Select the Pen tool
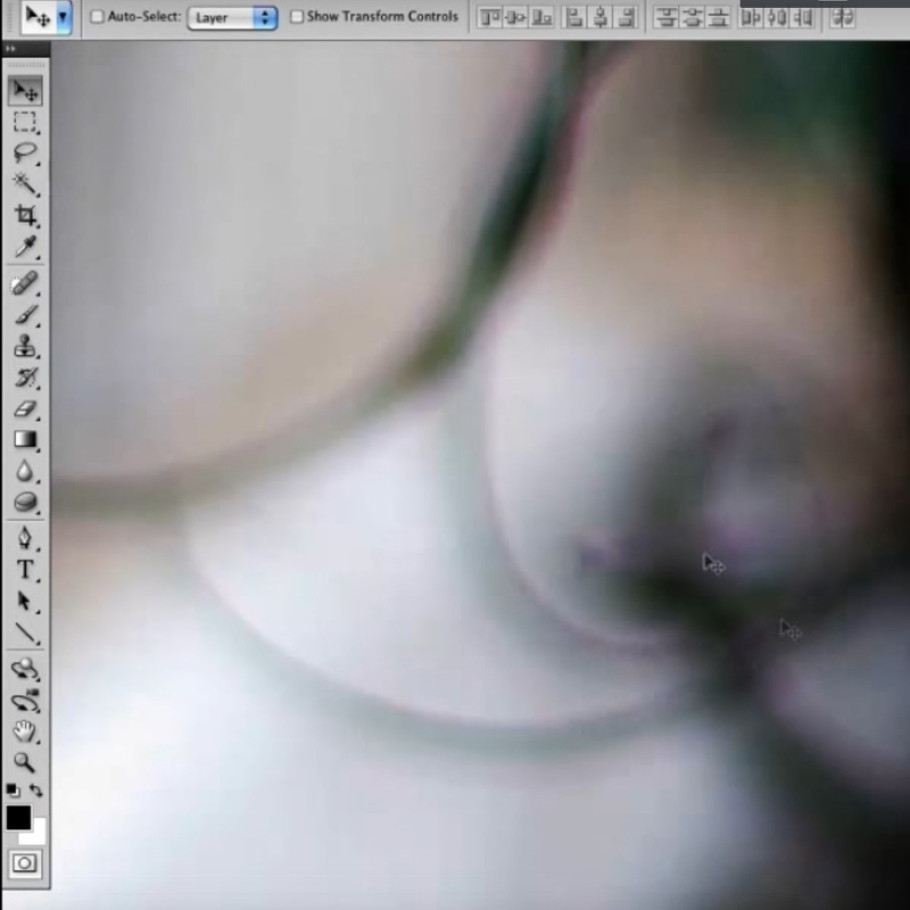Viewport: 910px width, 910px height. point(25,539)
